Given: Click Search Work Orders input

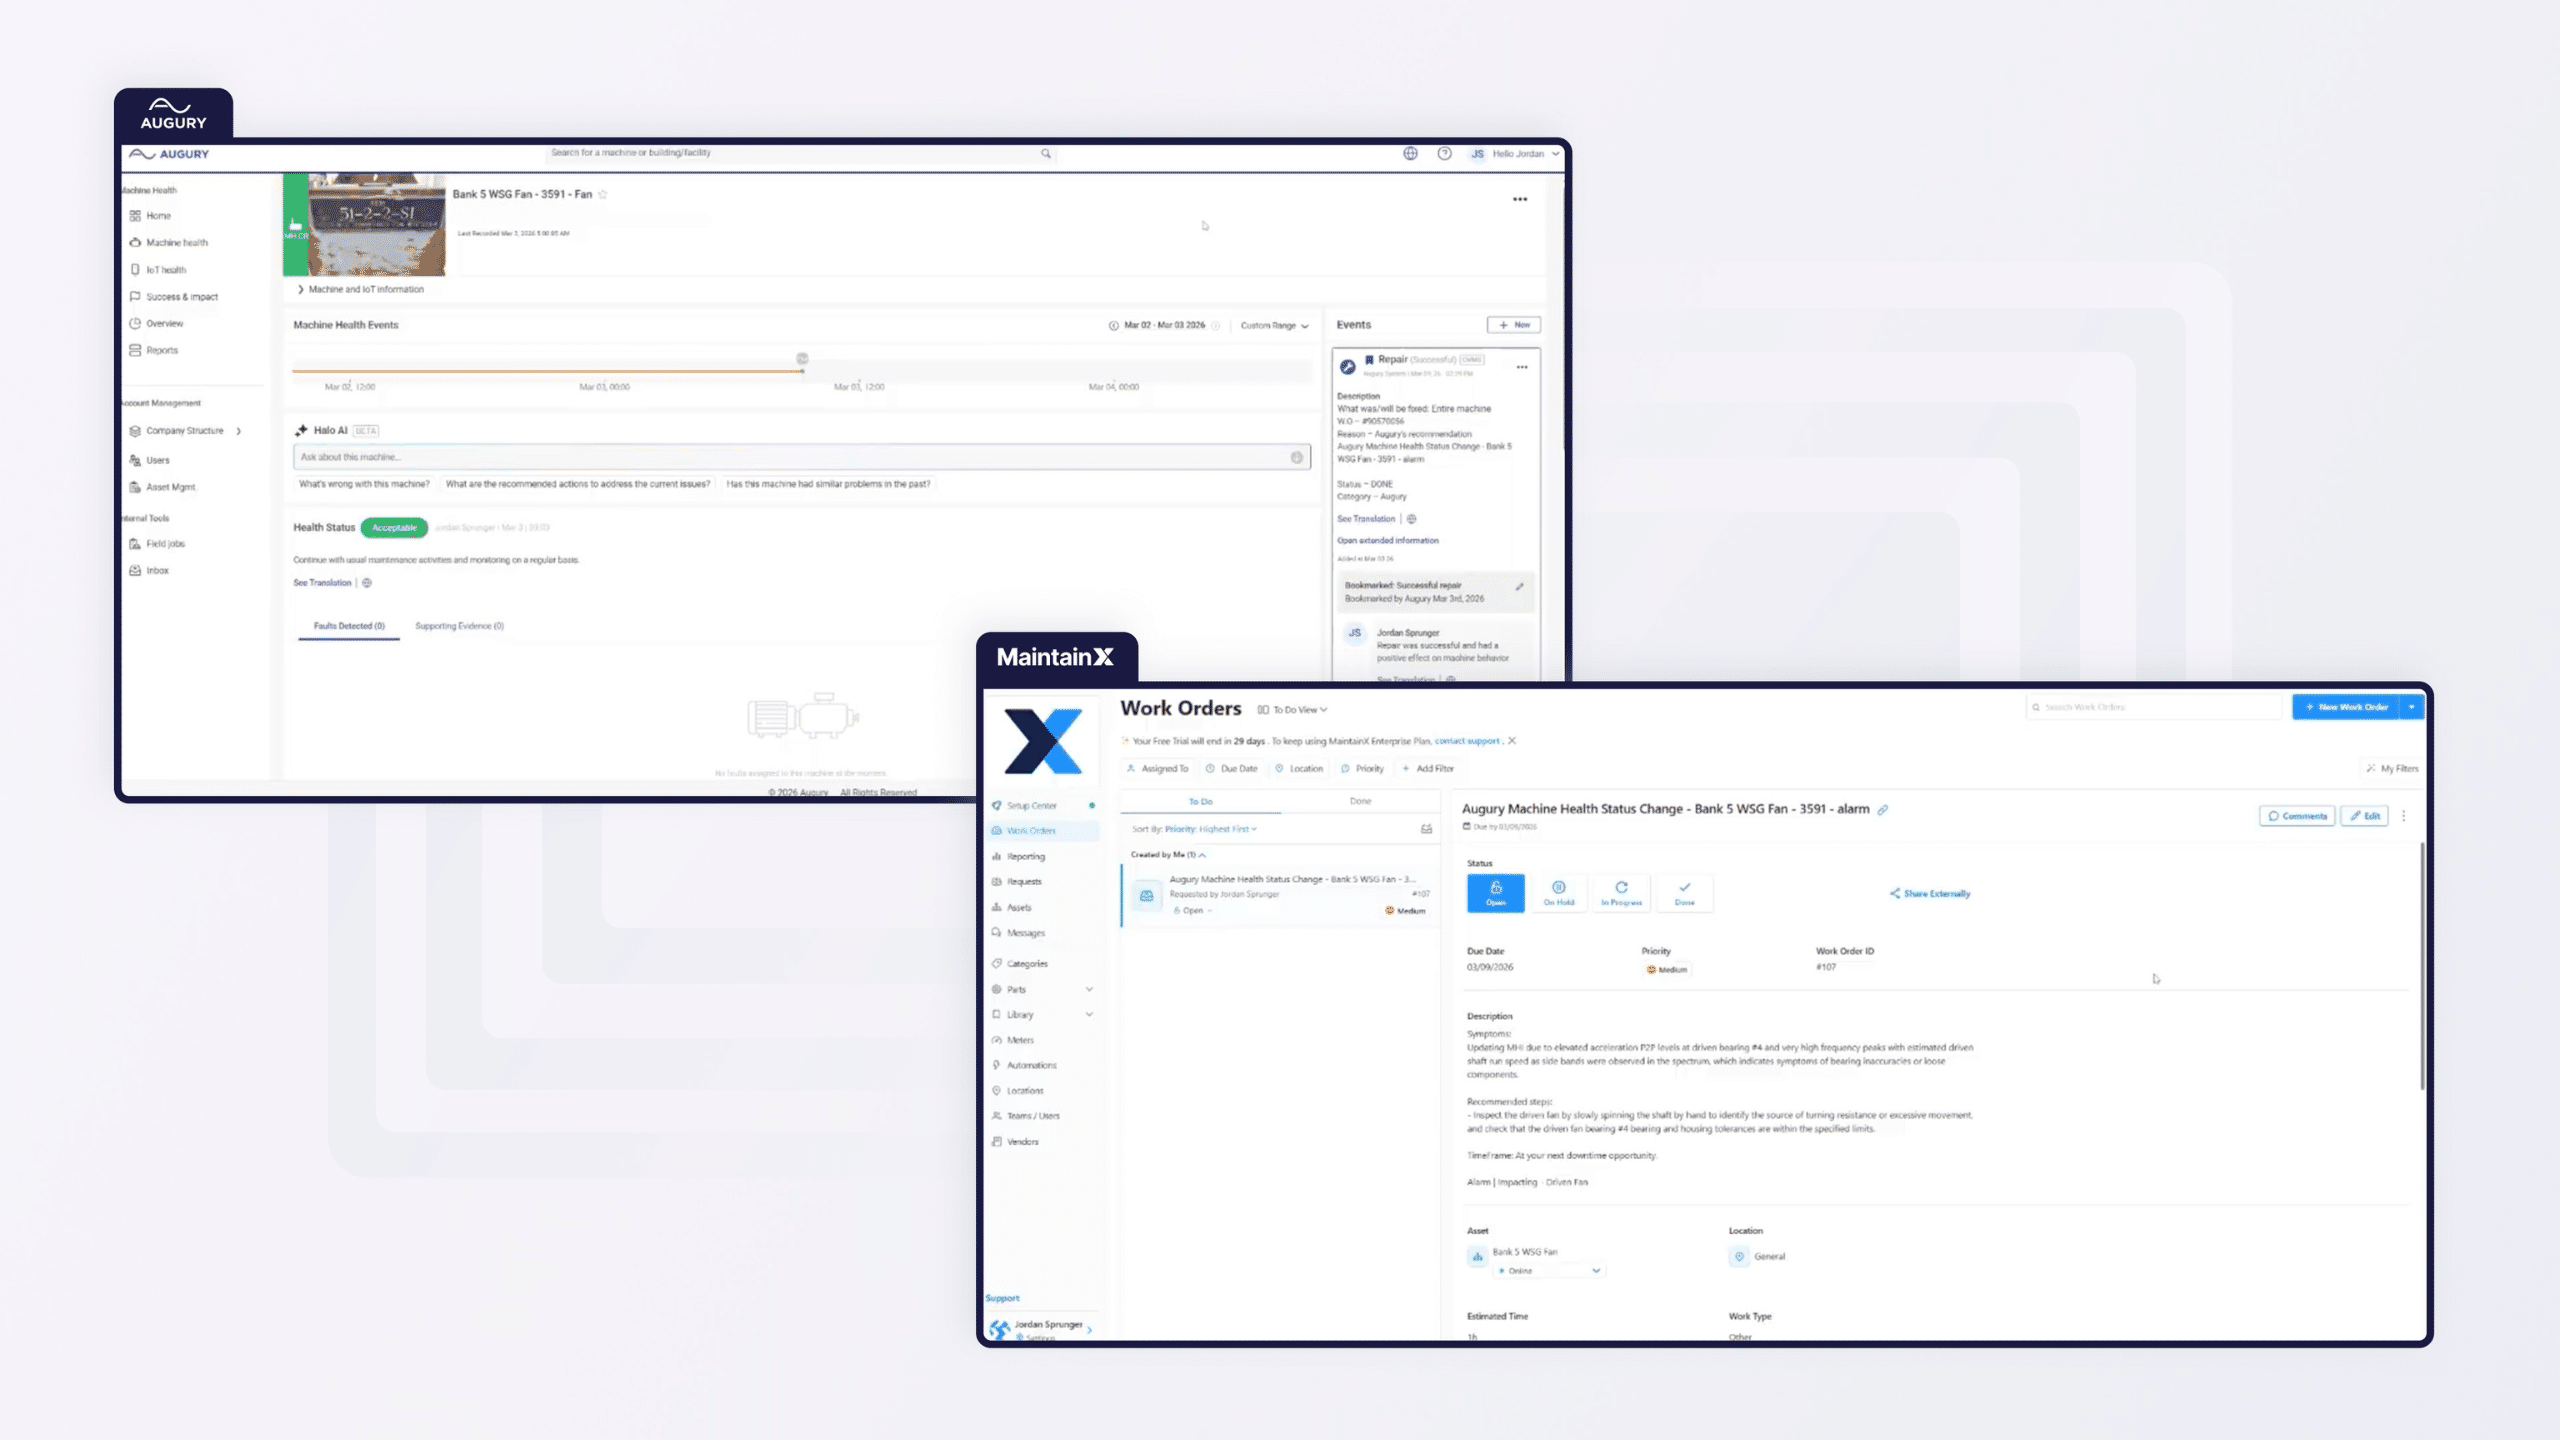Looking at the screenshot, I should [x=2155, y=707].
